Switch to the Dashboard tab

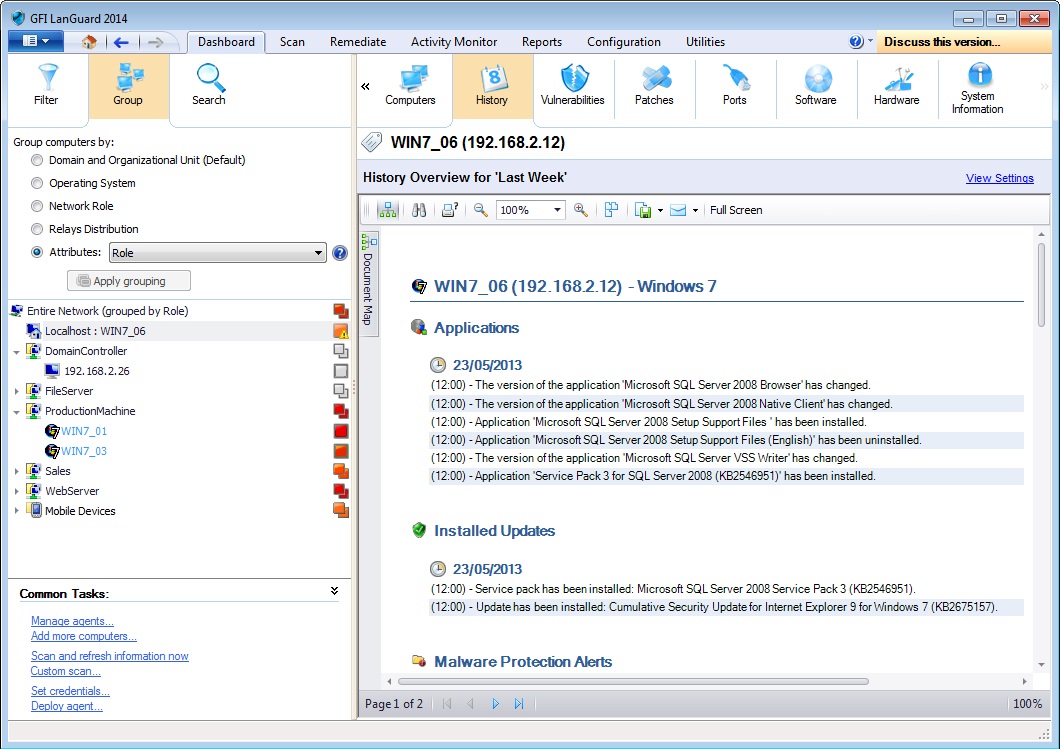click(226, 42)
